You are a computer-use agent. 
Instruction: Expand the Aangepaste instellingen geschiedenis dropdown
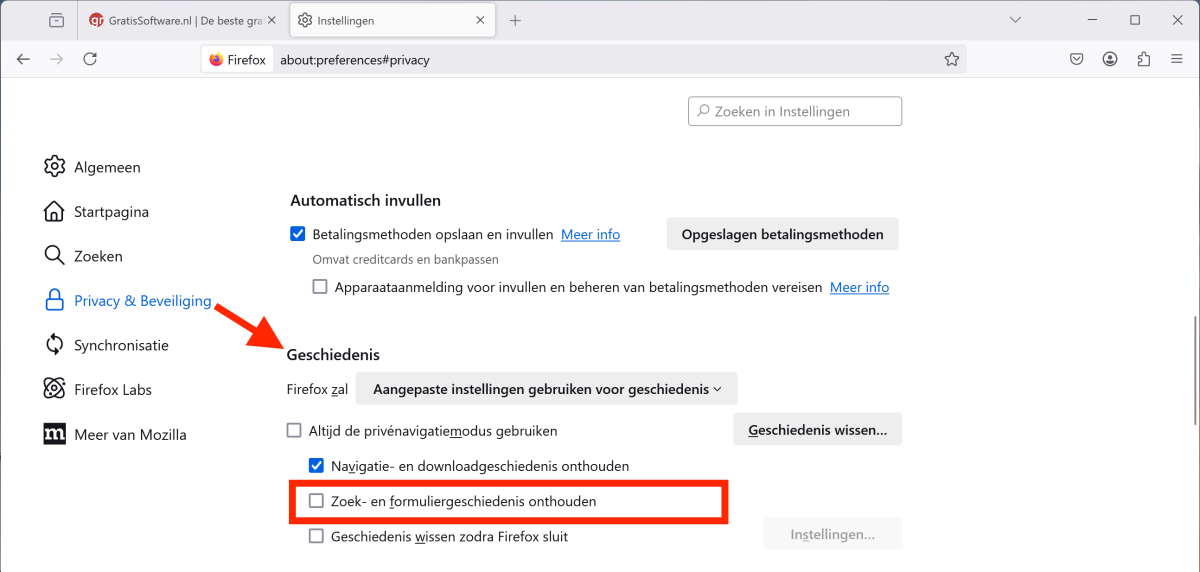[546, 389]
